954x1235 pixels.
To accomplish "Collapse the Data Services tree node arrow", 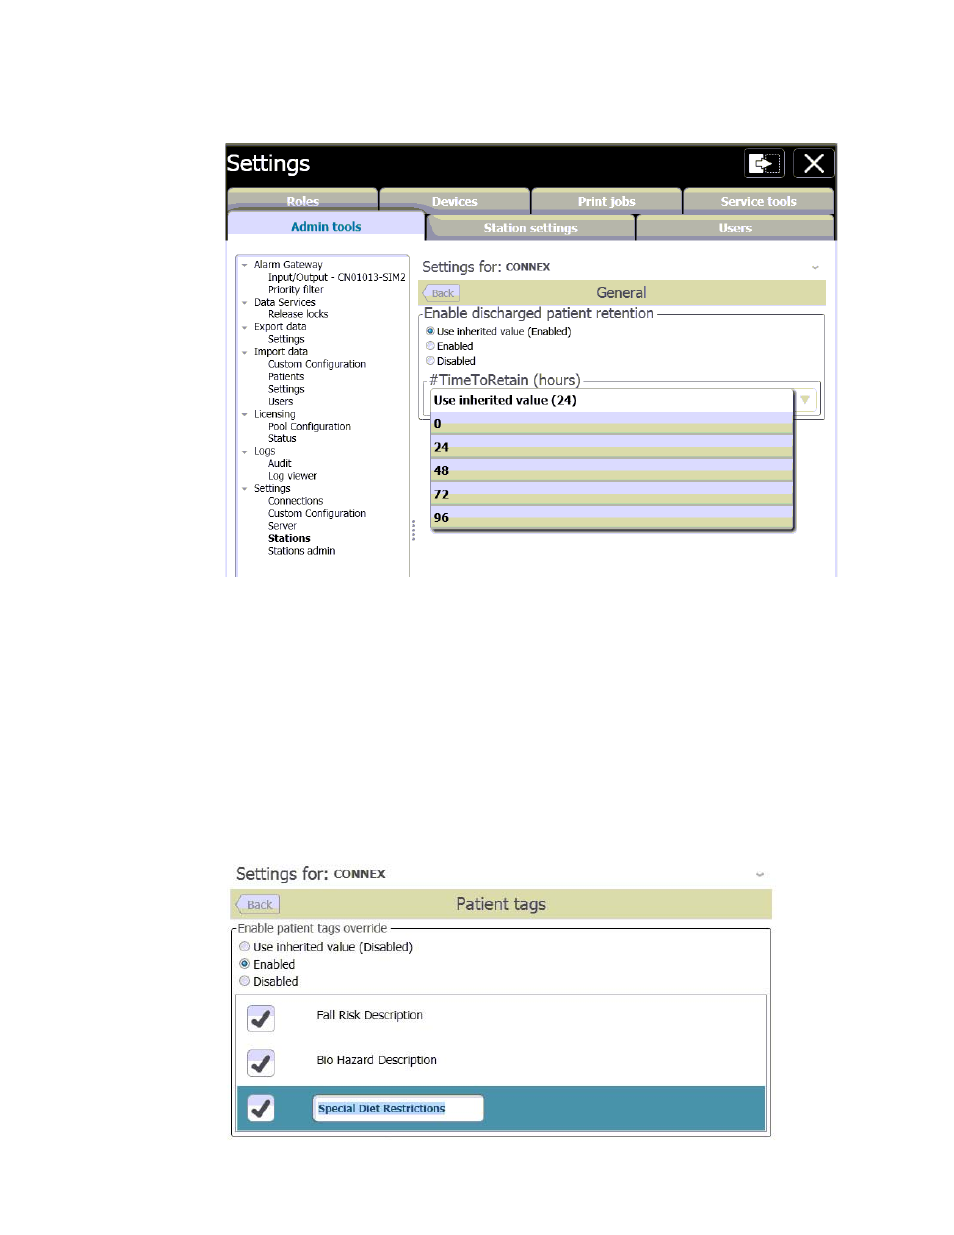I will (x=244, y=302).
